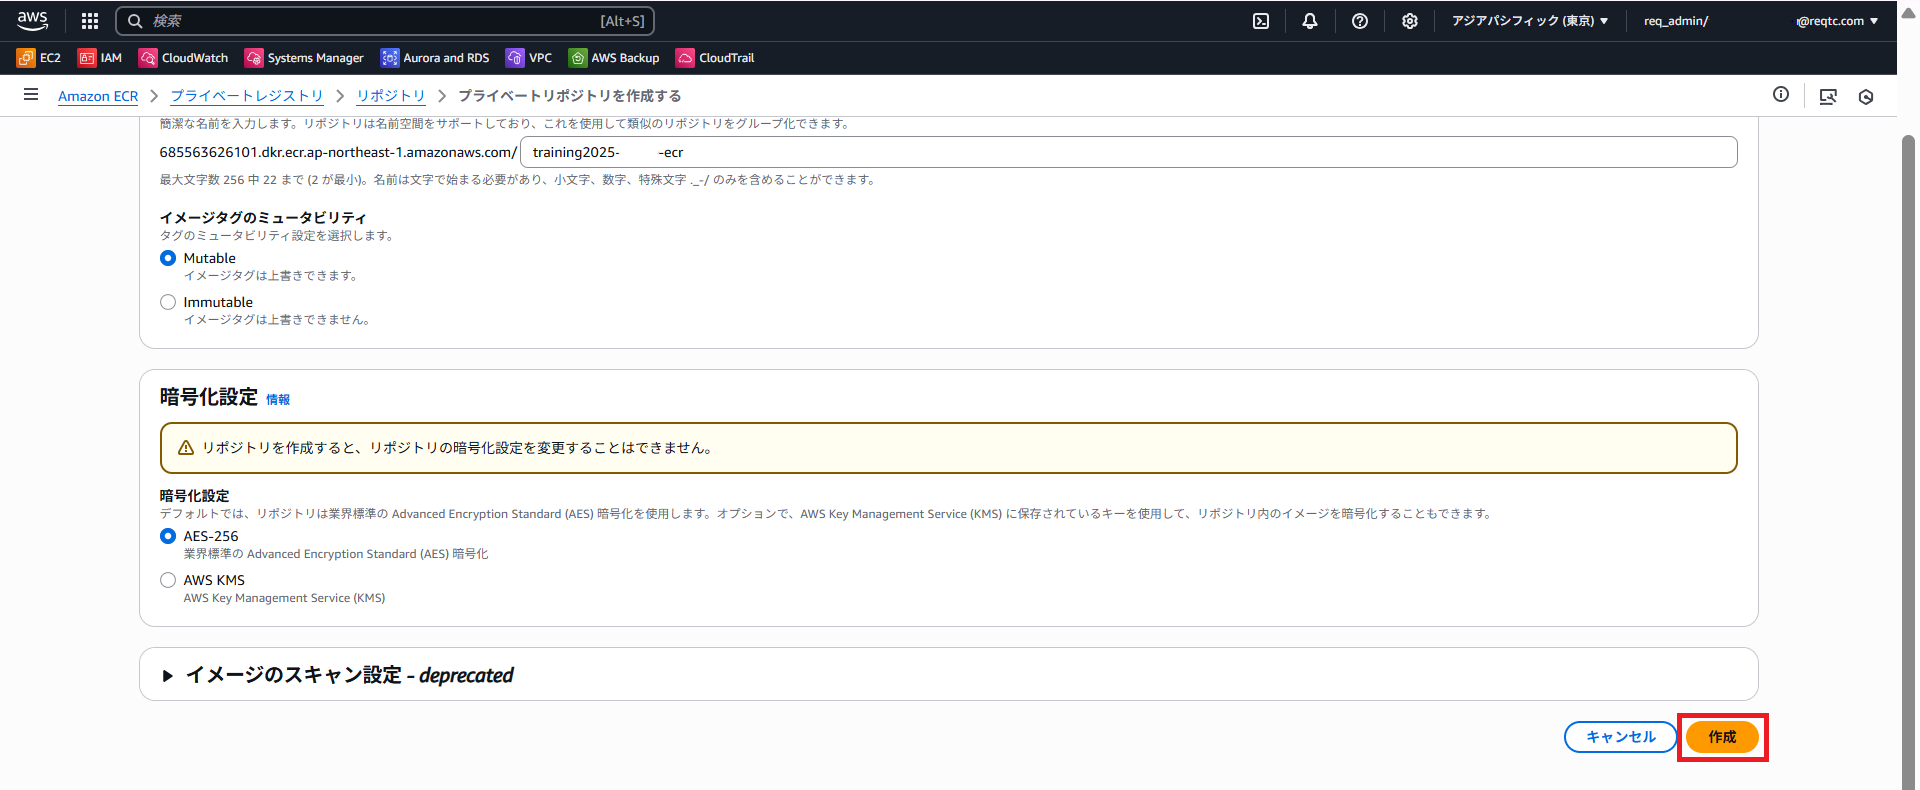This screenshot has height=790, width=1920.
Task: Open the 情報 link beside 暗号化設定
Action: click(x=278, y=399)
